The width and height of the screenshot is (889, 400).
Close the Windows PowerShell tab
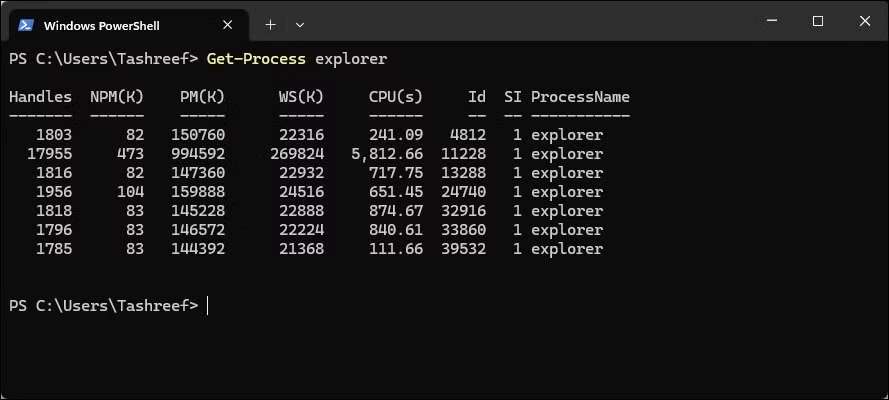(x=227, y=25)
